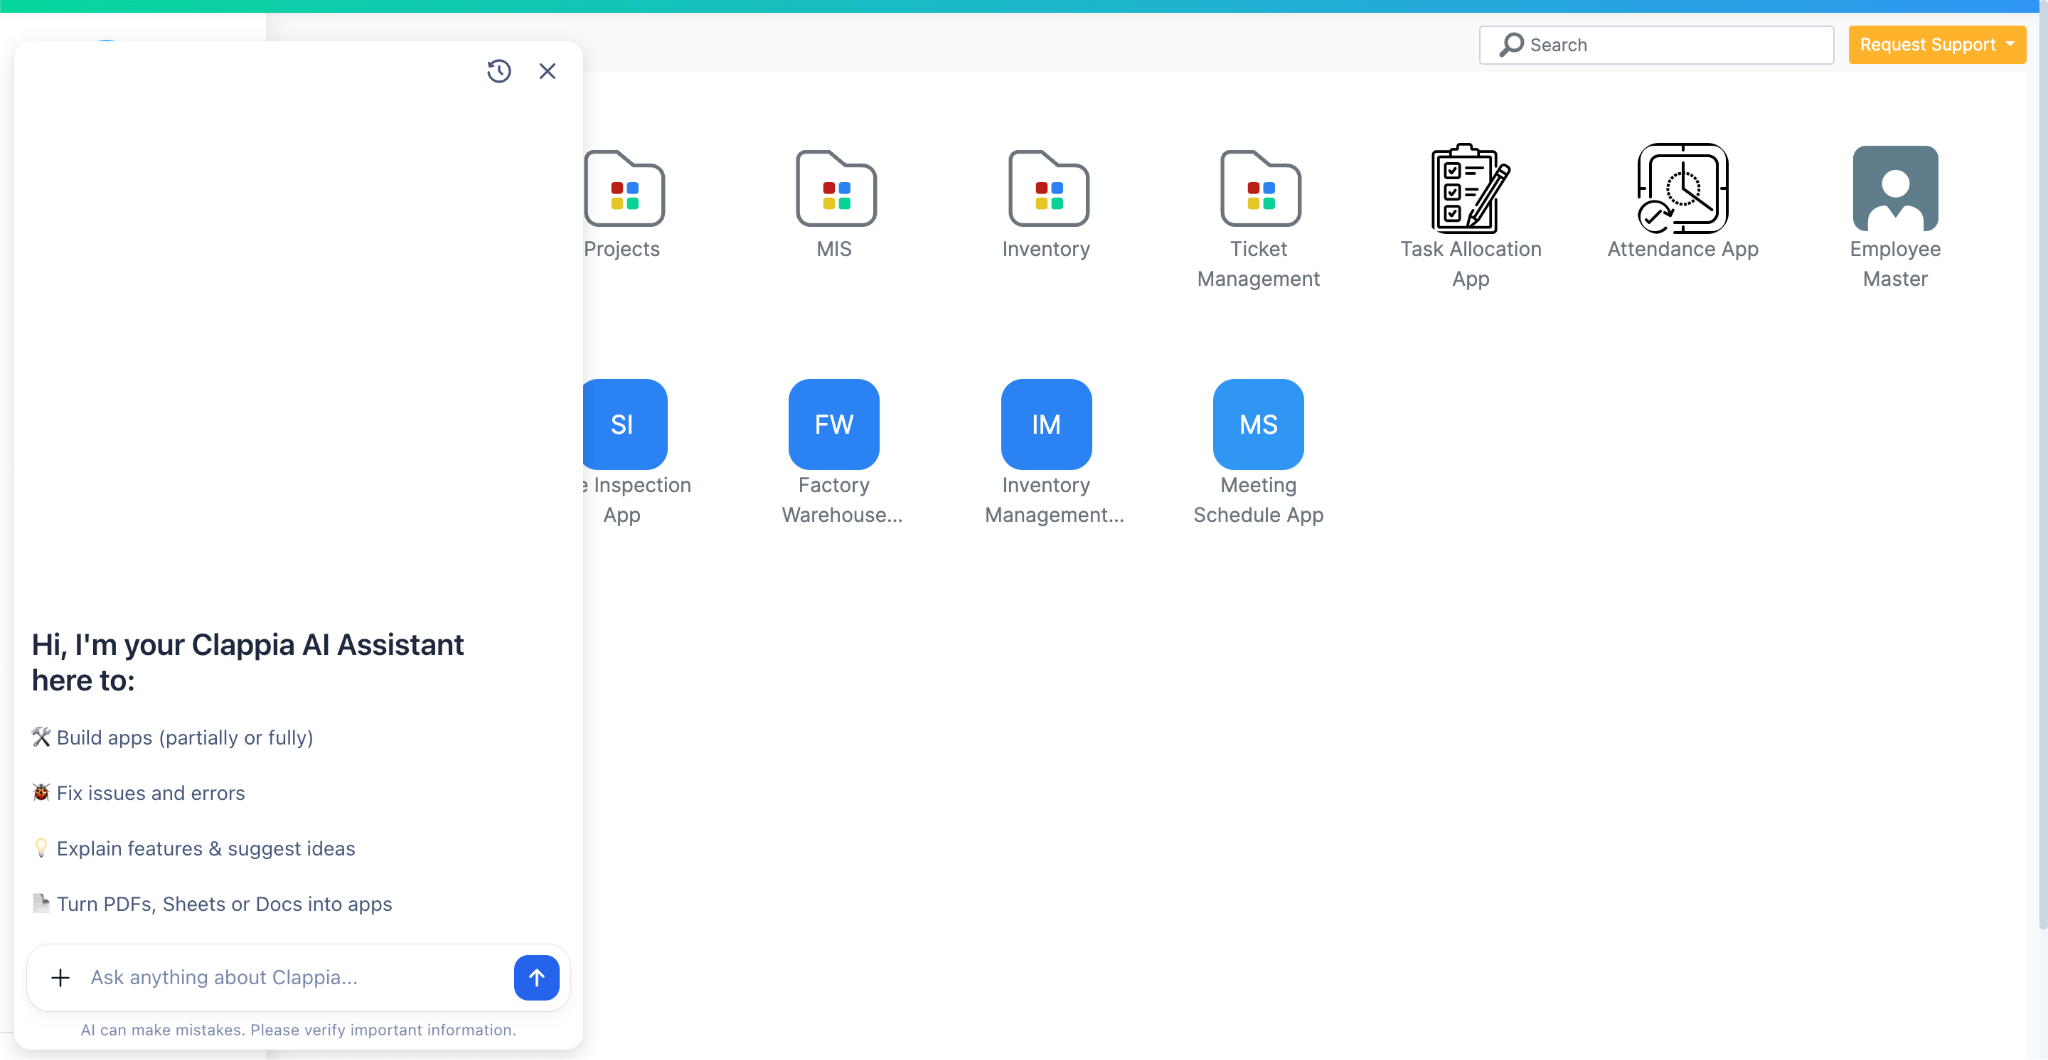Open the MS Meeting Schedule App
Image resolution: width=2048 pixels, height=1060 pixels.
click(x=1258, y=424)
